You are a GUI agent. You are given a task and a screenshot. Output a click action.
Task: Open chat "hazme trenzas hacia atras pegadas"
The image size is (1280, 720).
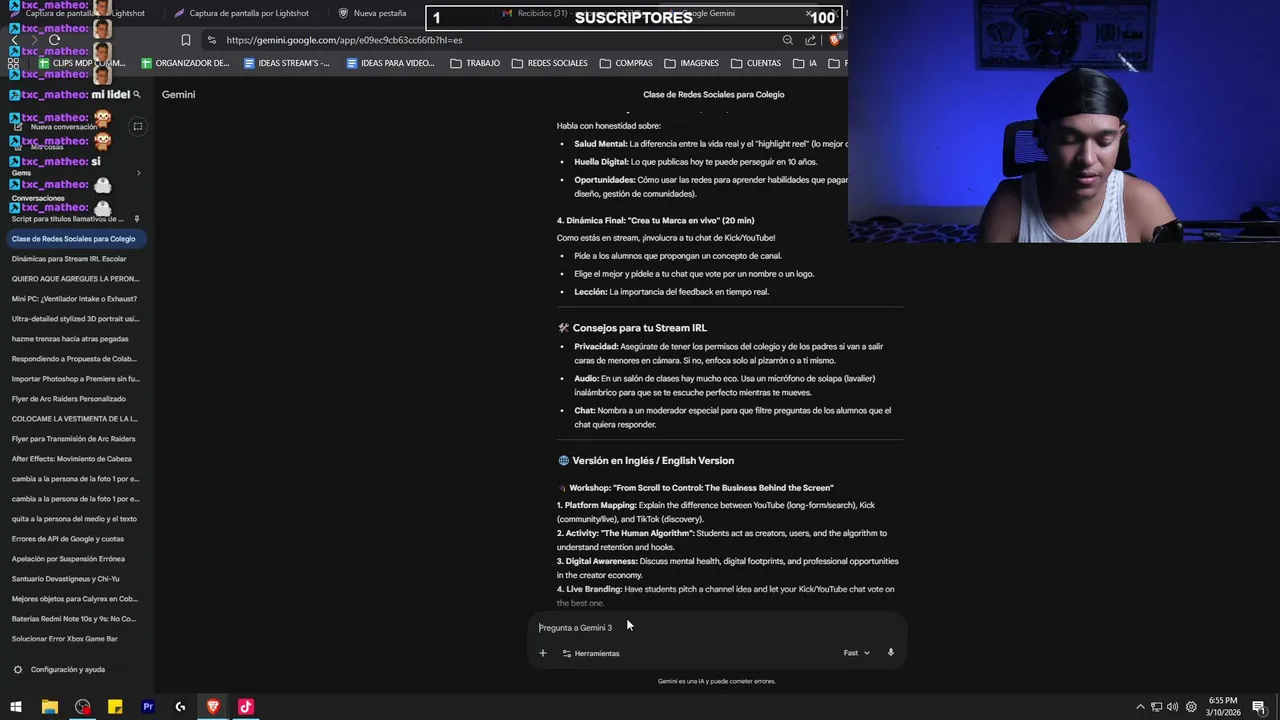[74, 339]
